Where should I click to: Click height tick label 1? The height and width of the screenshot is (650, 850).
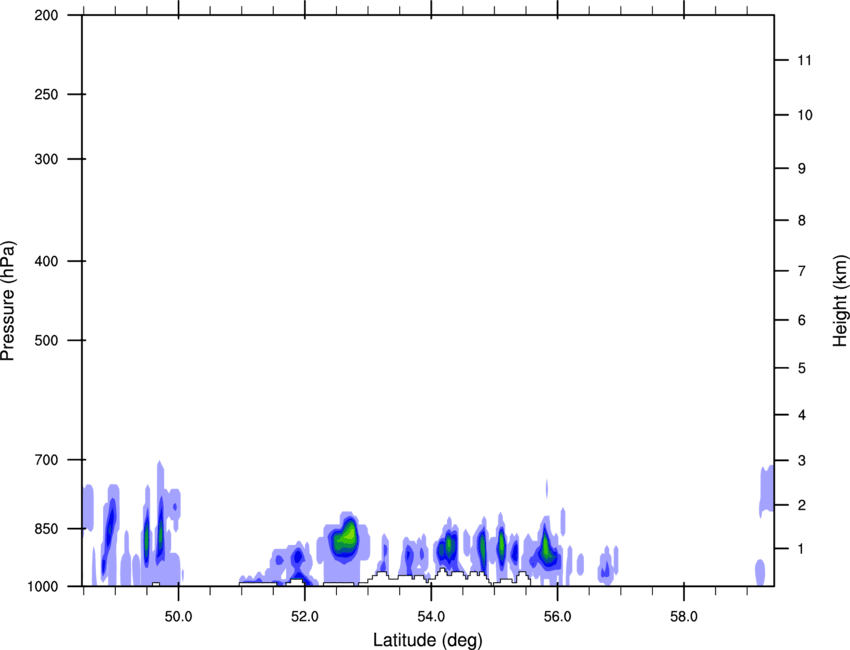coord(801,549)
